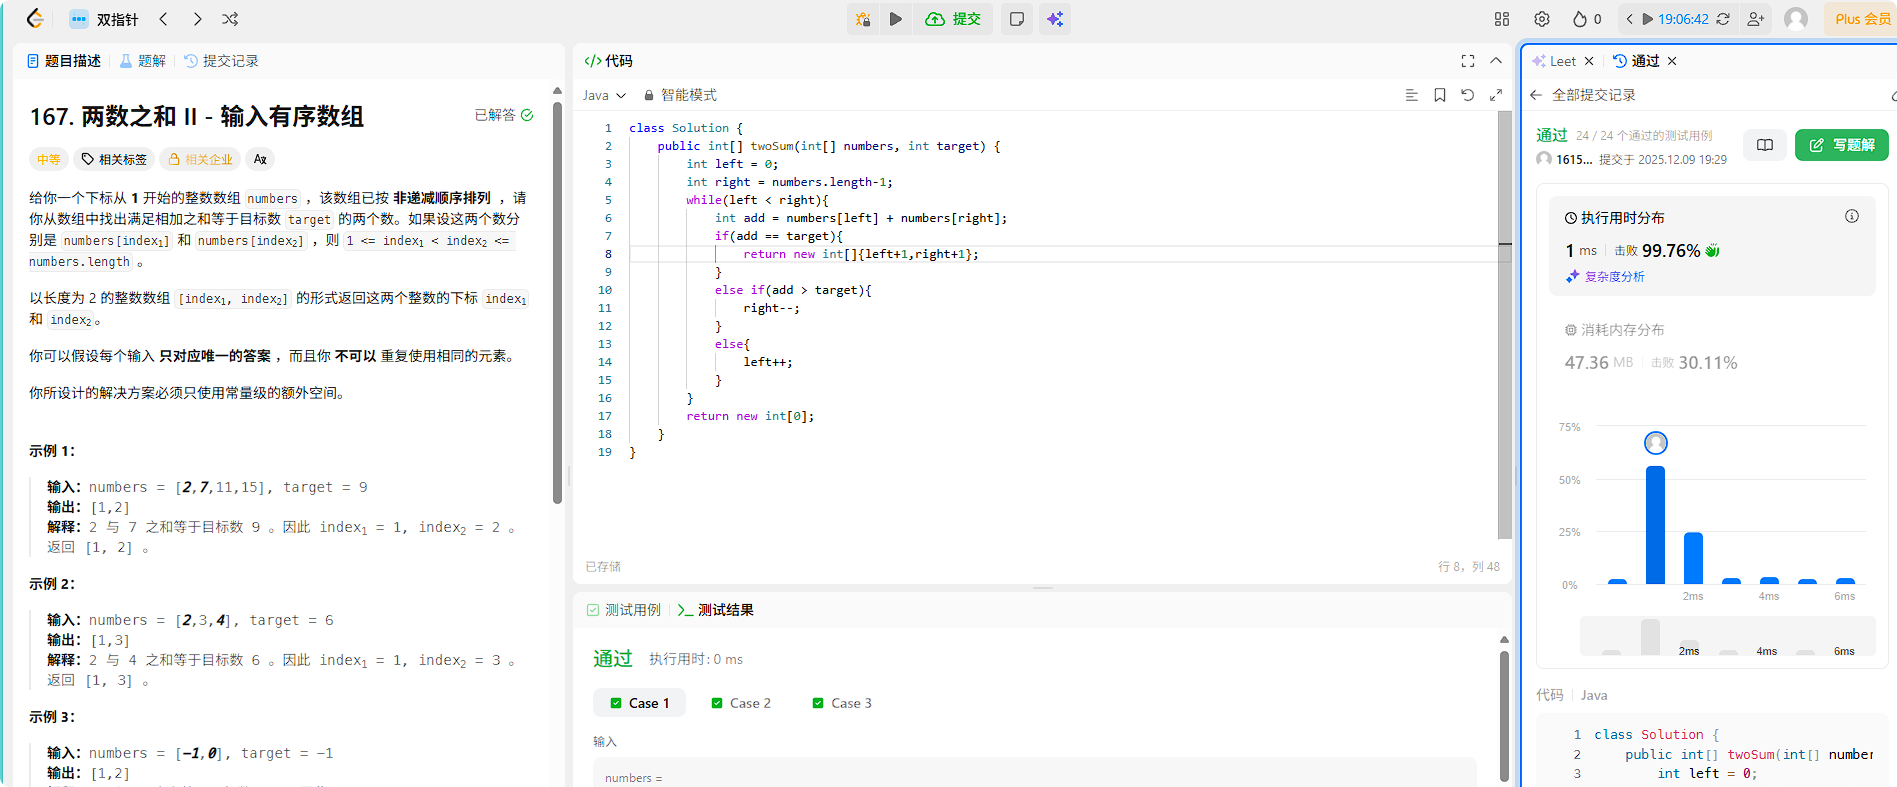Submit the solution with 提交 button
This screenshot has height=787, width=1897.
[x=953, y=19]
